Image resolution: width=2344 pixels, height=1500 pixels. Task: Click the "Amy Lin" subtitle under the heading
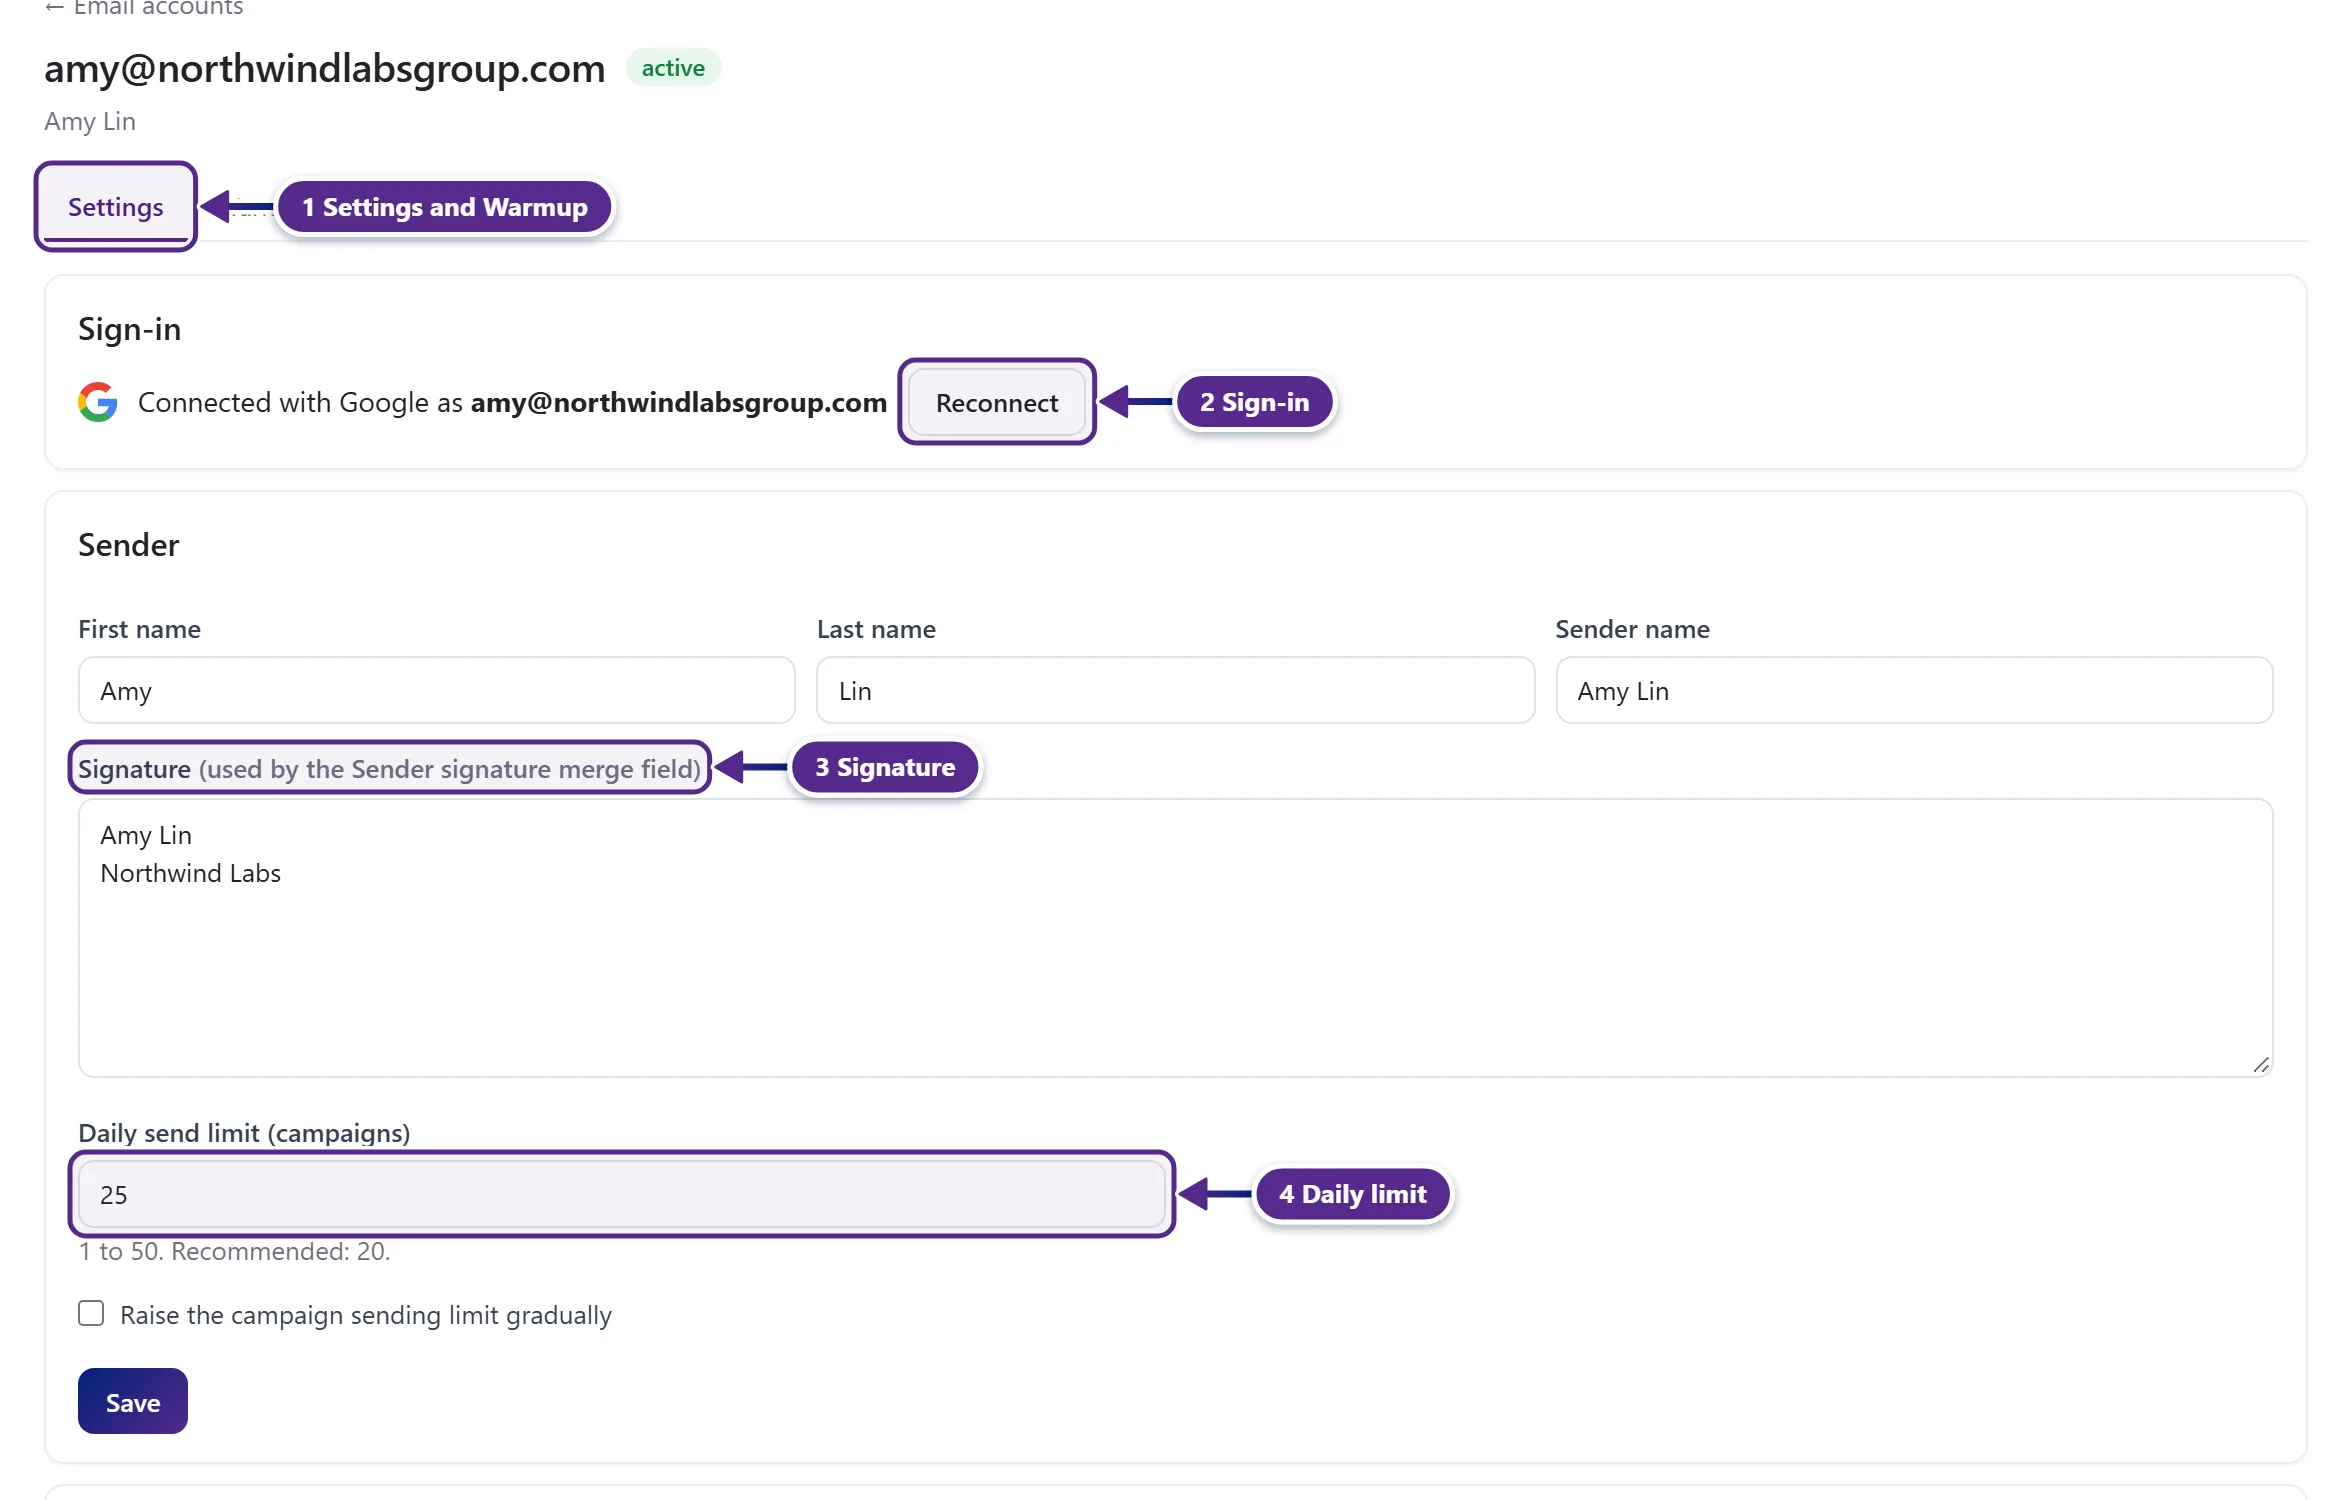(90, 121)
